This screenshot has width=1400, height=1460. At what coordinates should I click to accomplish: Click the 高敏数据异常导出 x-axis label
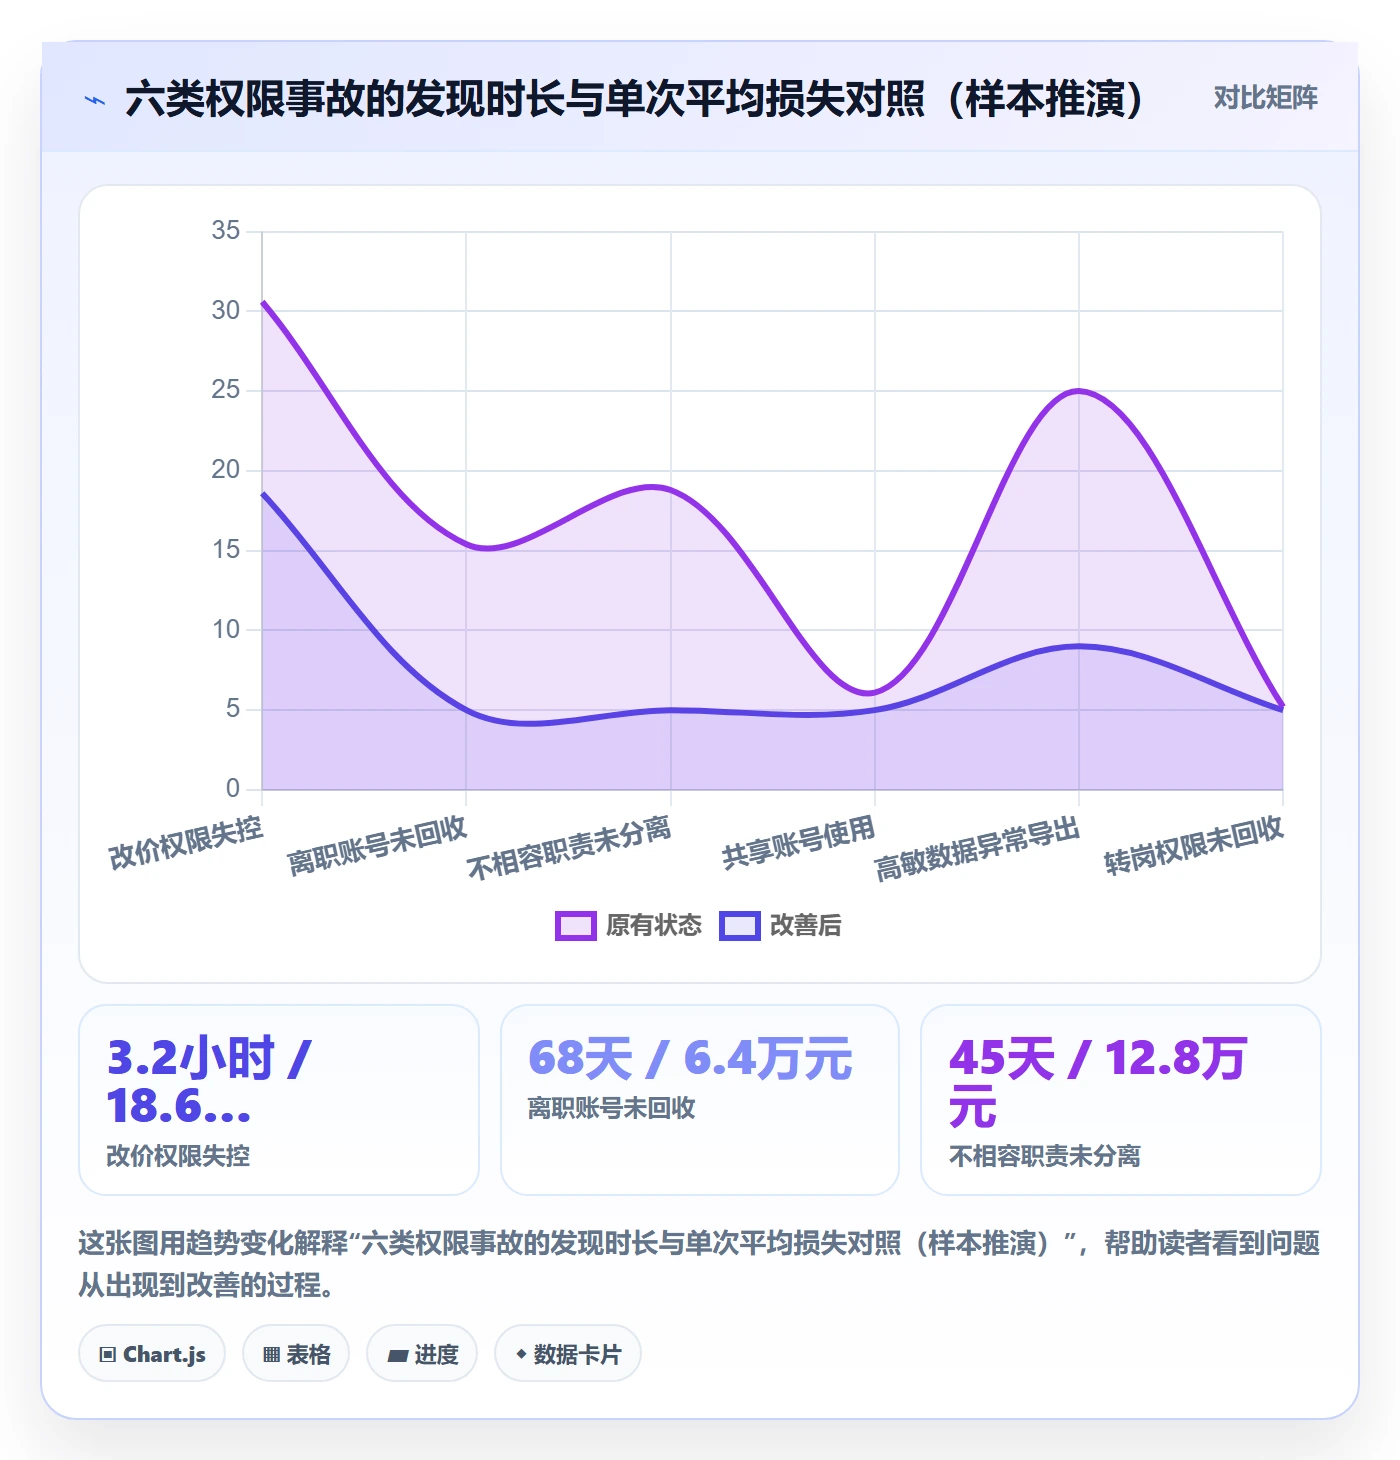click(978, 848)
